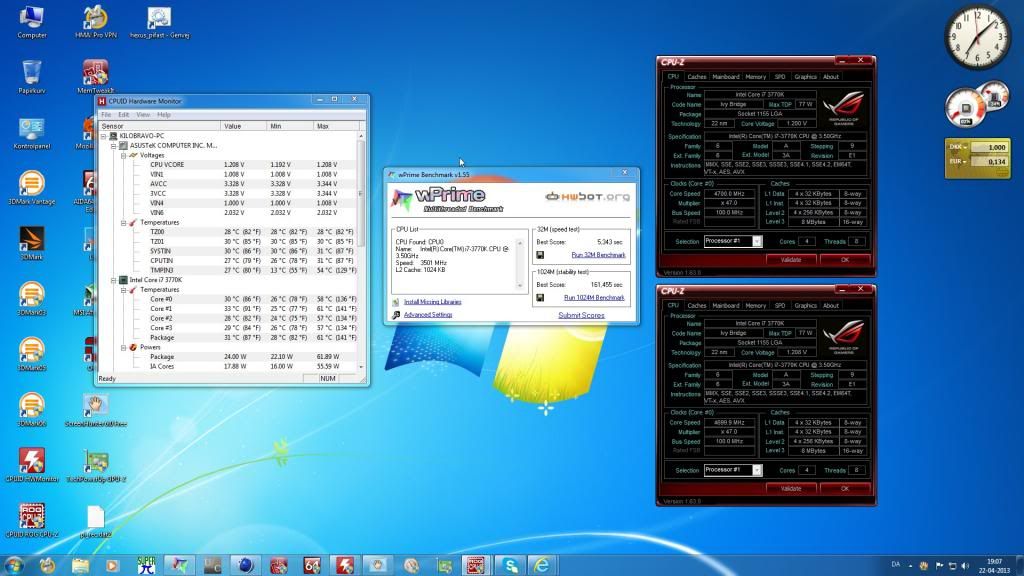Open the Selection dropdown in the lower CPU-Z window
Image resolution: width=1024 pixels, height=576 pixels.
coord(756,470)
